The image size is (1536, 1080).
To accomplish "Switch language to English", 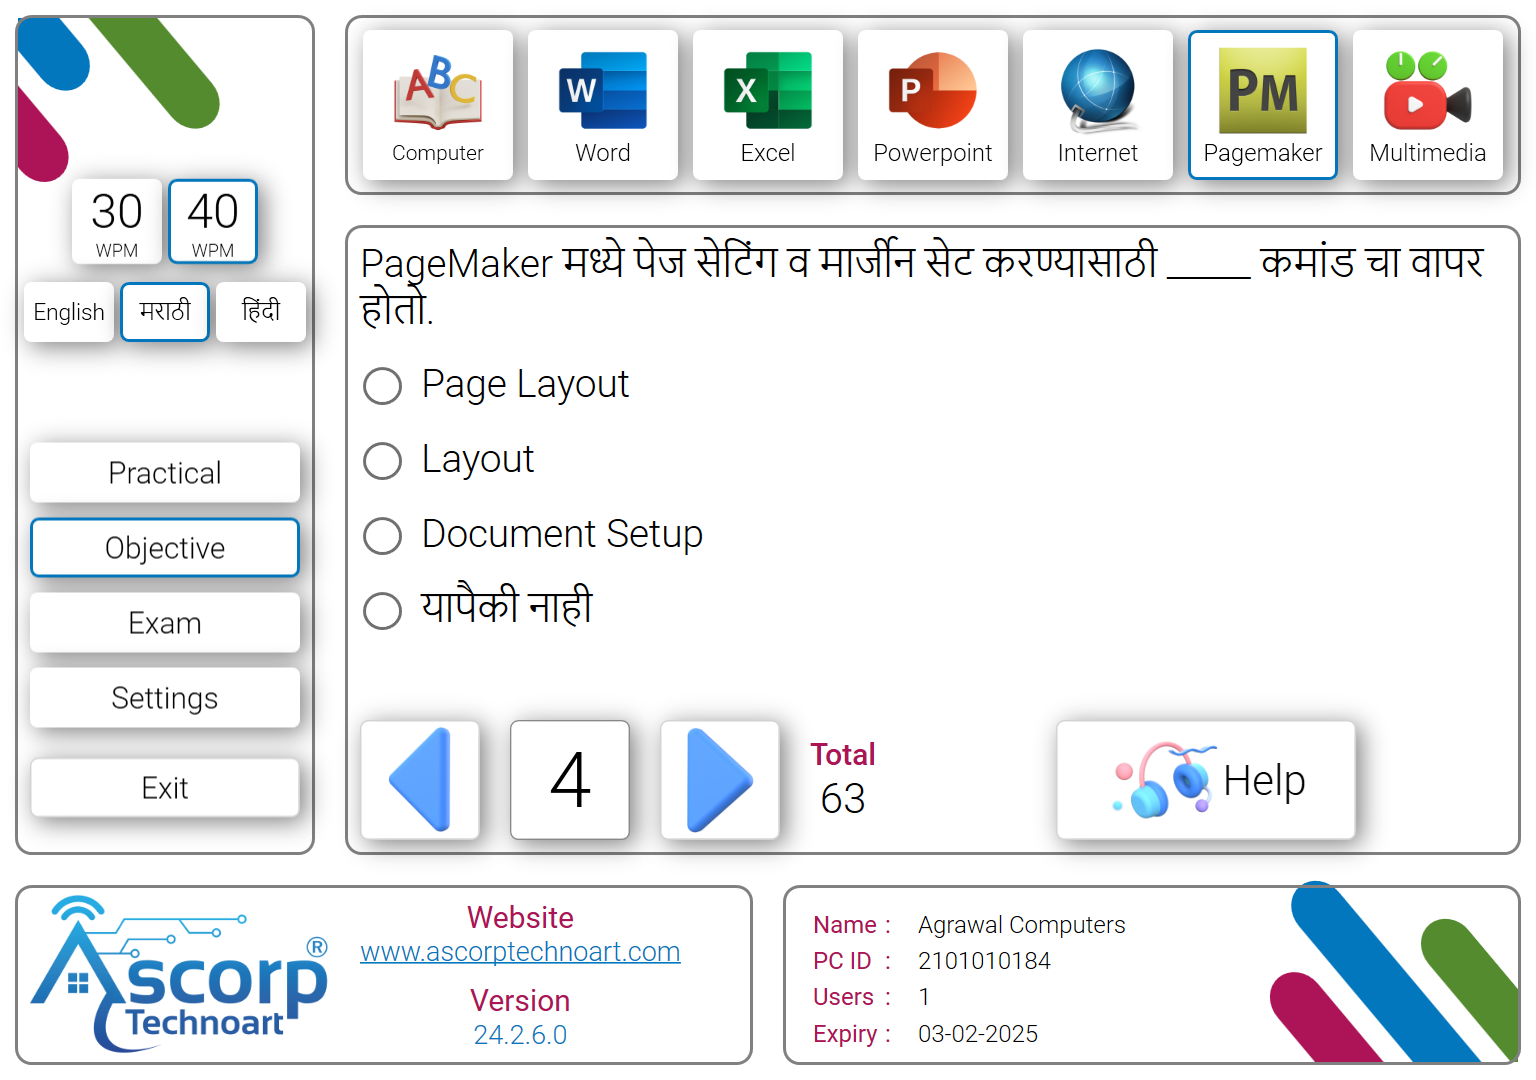I will pos(69,312).
